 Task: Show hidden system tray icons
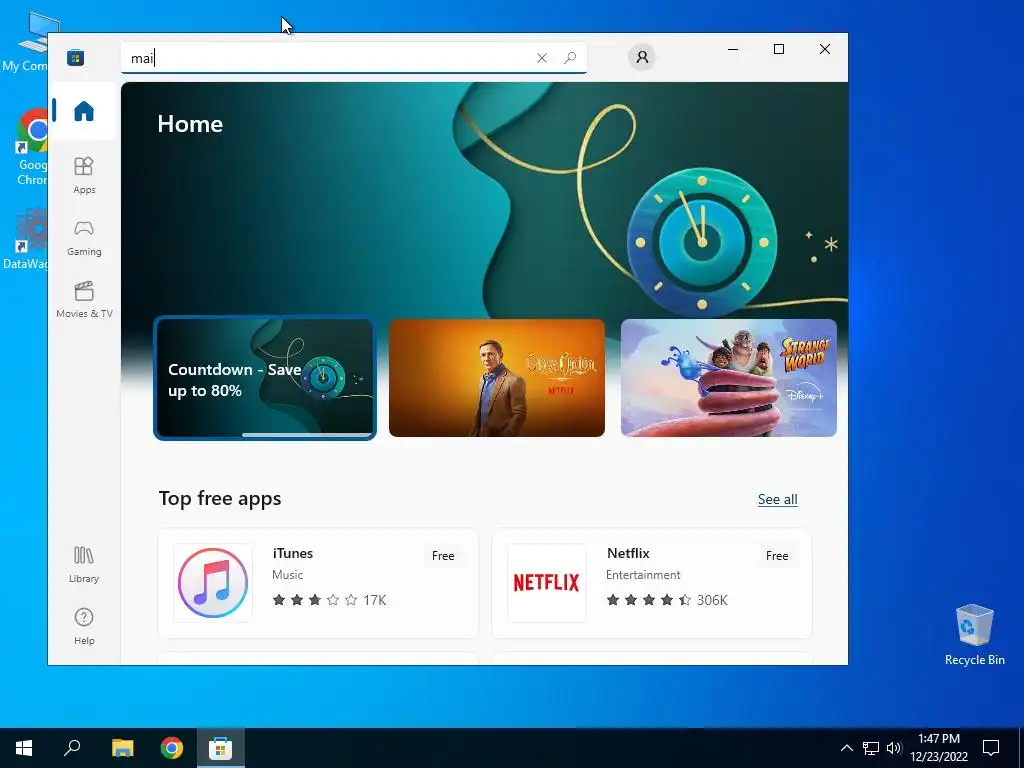click(846, 748)
